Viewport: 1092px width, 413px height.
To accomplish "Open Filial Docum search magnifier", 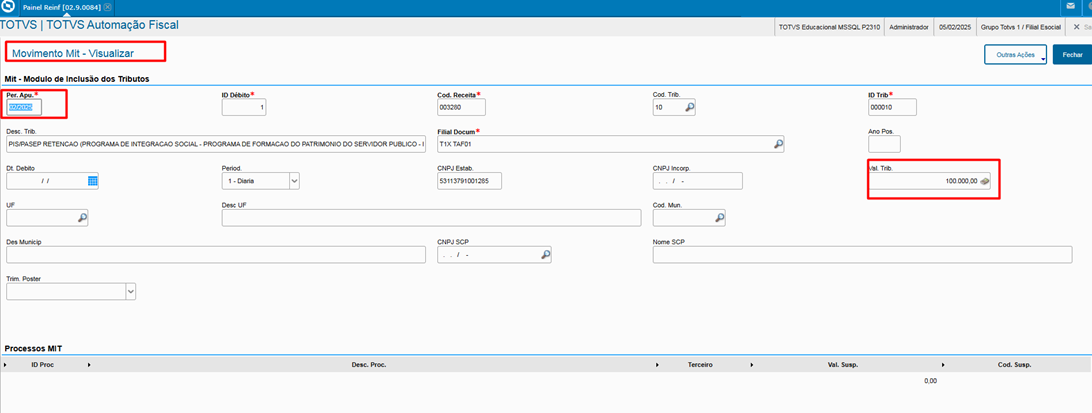I will 778,144.
